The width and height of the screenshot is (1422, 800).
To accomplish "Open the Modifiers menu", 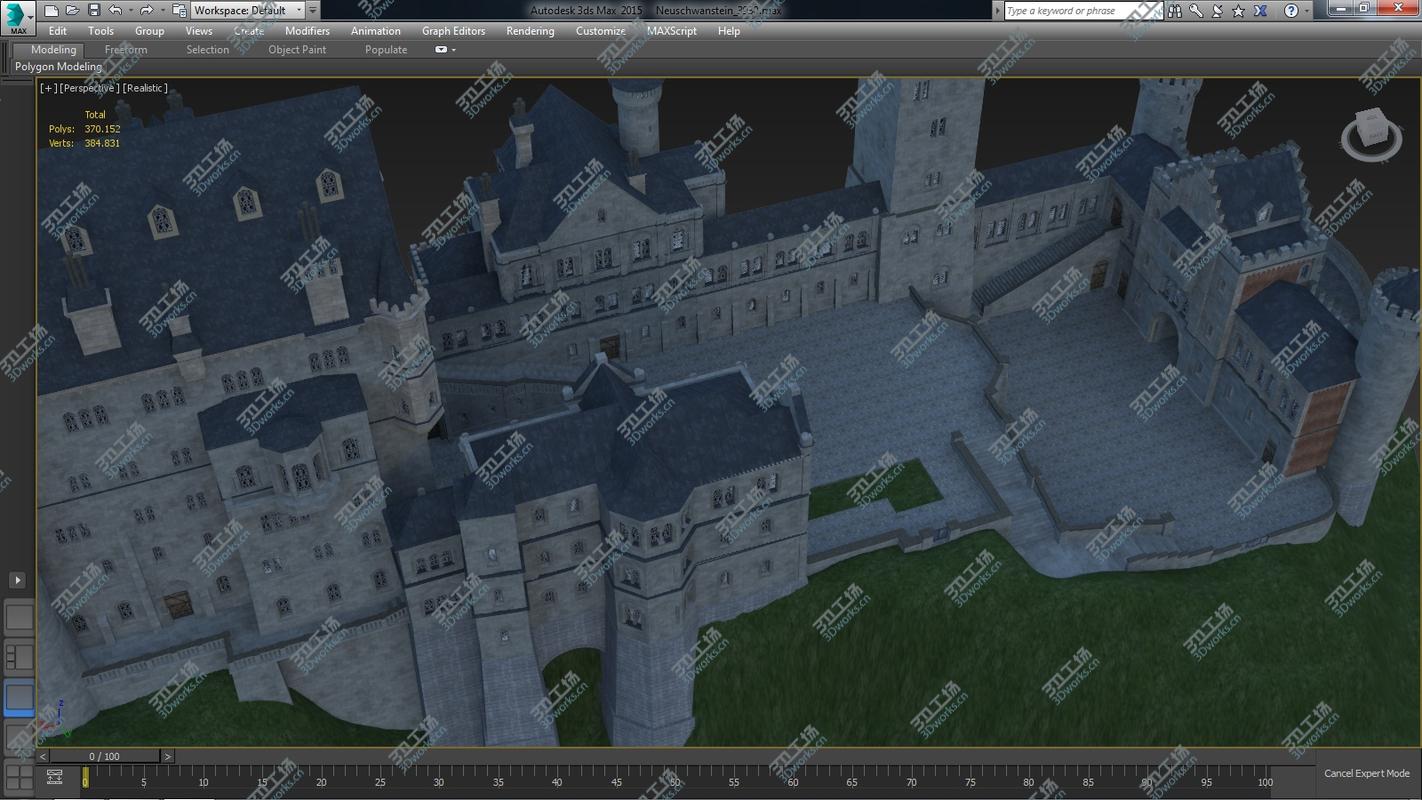I will click(308, 31).
